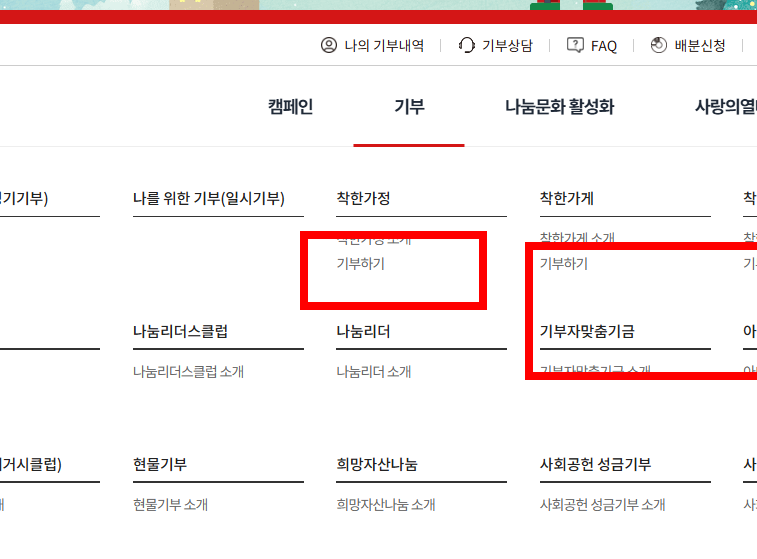Open the 착한가정 submenu heading
757x559 pixels.
(364, 198)
